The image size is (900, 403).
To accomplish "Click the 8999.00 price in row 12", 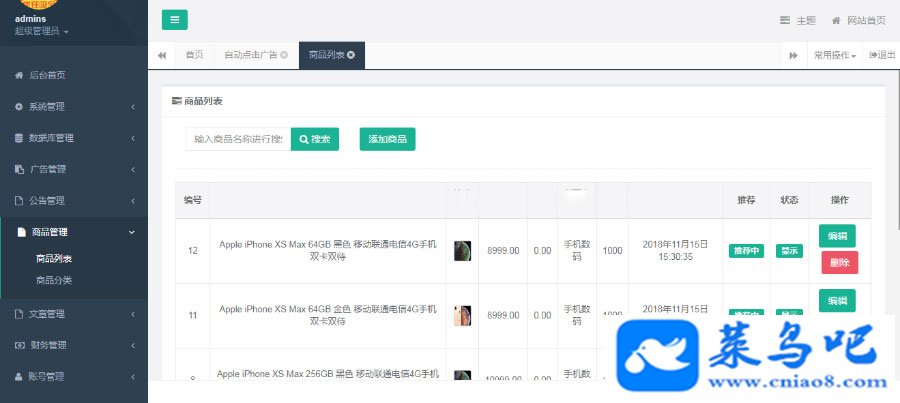I will (503, 251).
